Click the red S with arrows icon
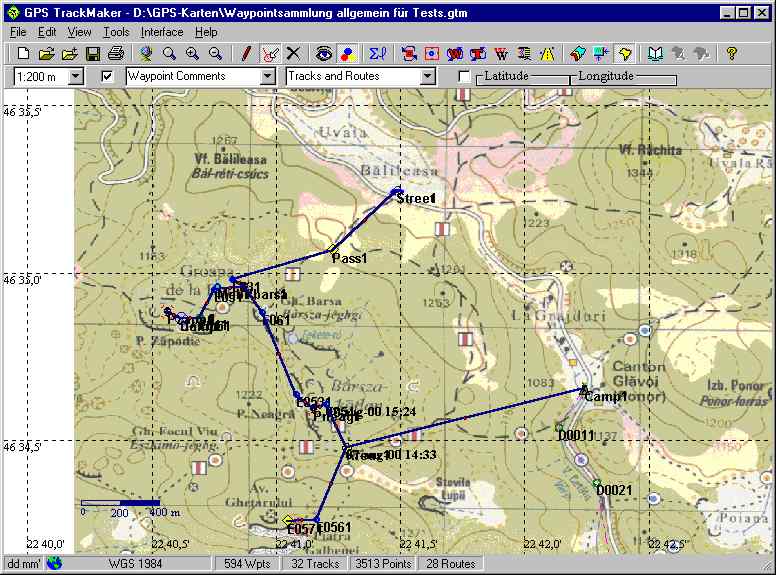 tap(409, 53)
